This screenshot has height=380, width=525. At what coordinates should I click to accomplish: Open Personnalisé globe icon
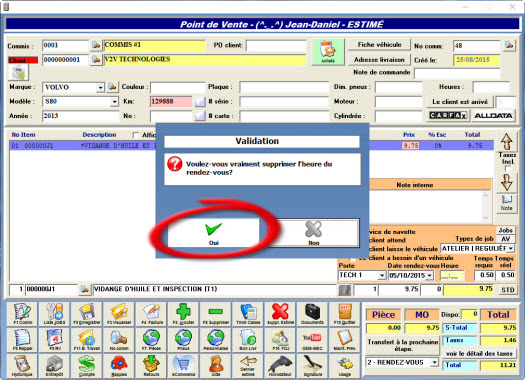click(216, 340)
